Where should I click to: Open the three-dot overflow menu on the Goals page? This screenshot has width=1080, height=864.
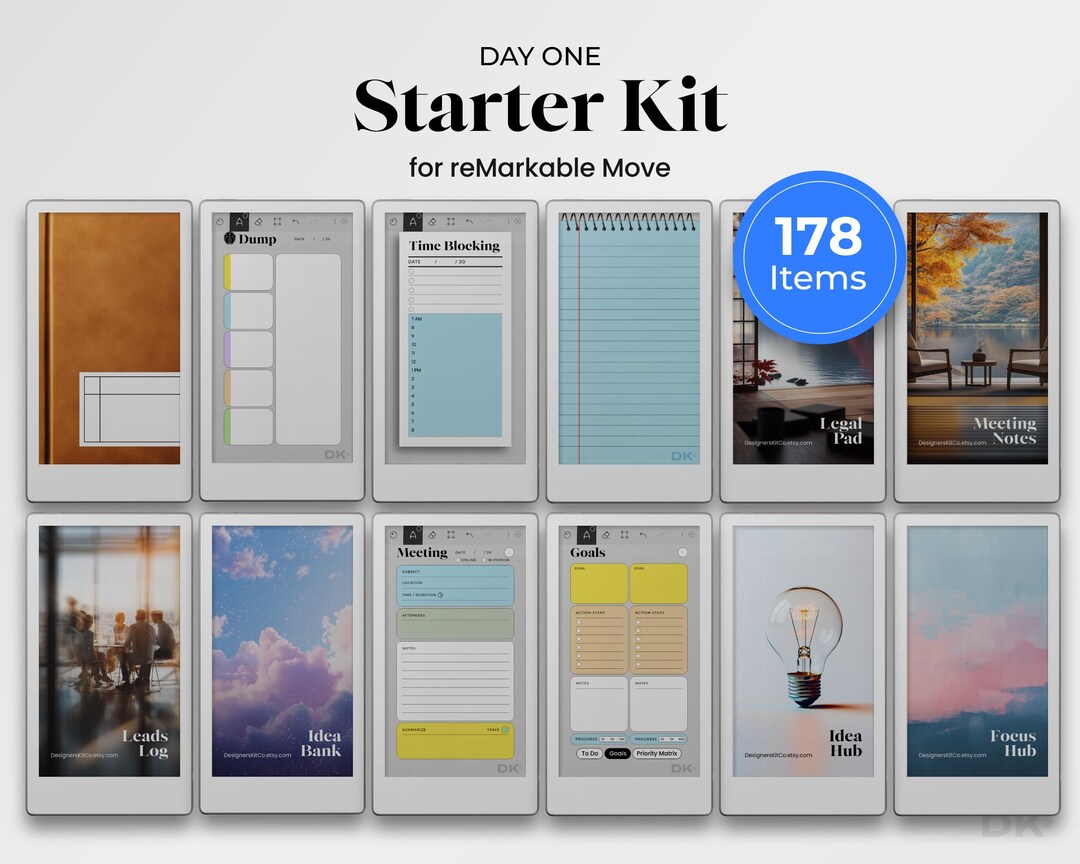tap(682, 535)
